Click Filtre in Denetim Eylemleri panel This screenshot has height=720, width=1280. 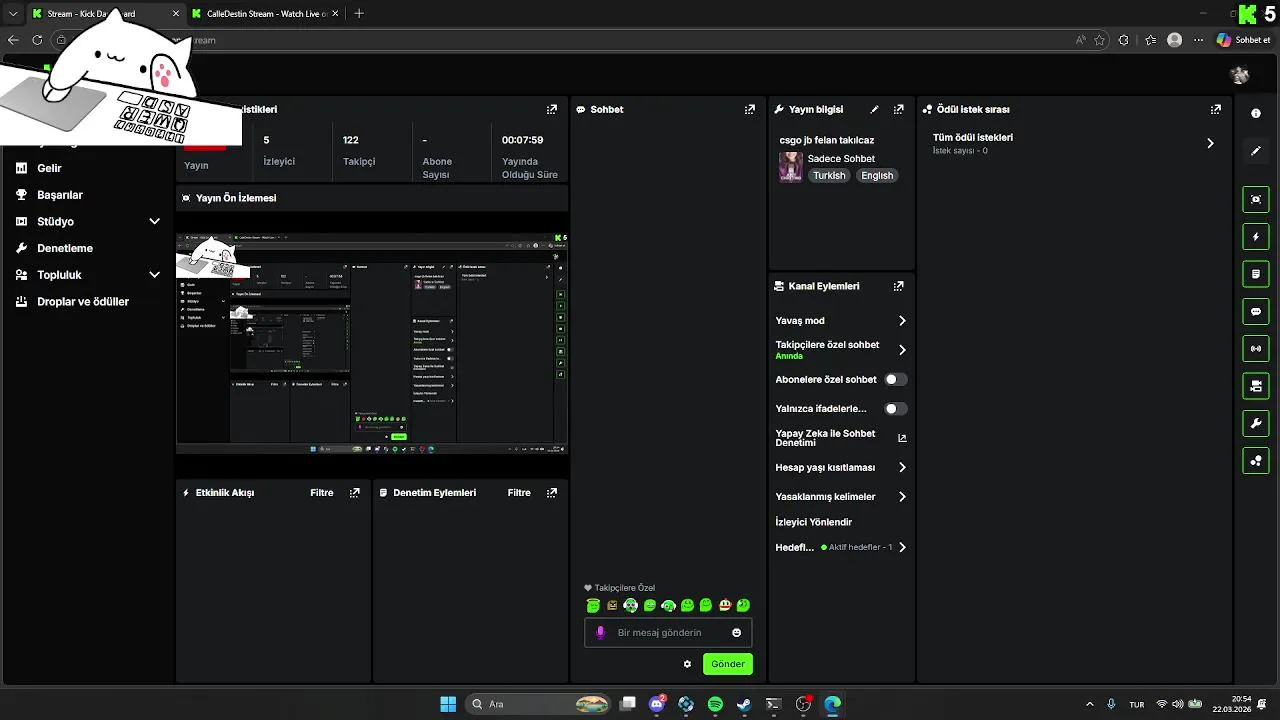click(519, 493)
